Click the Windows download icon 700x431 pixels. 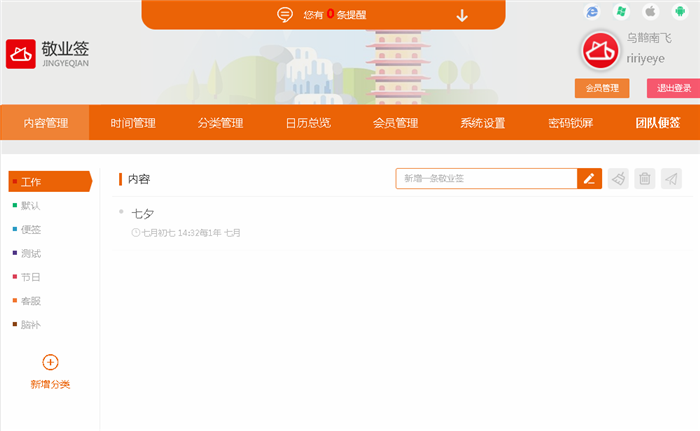[621, 12]
